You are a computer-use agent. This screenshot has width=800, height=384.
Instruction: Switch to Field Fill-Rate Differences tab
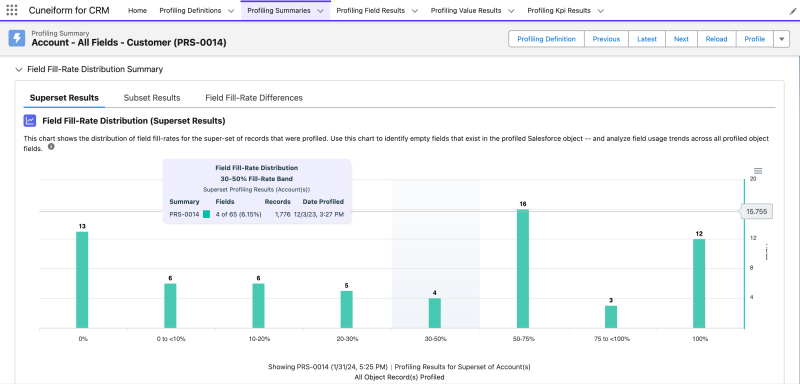[x=254, y=98]
